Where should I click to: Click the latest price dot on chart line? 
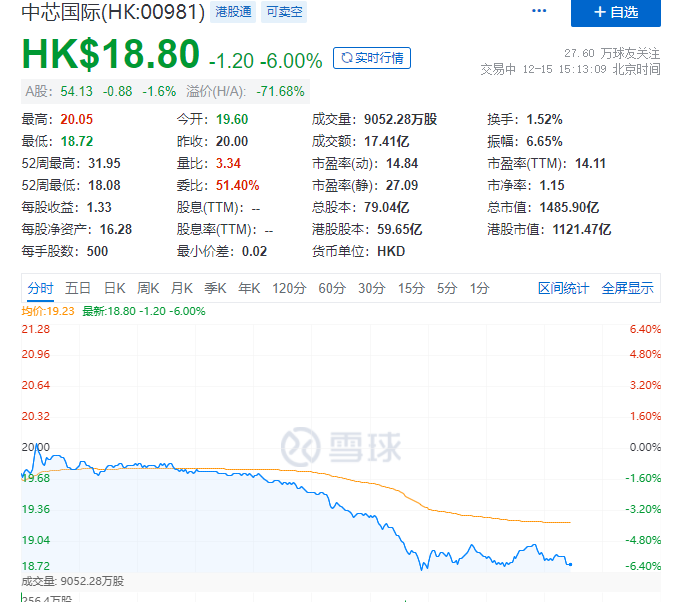click(570, 564)
